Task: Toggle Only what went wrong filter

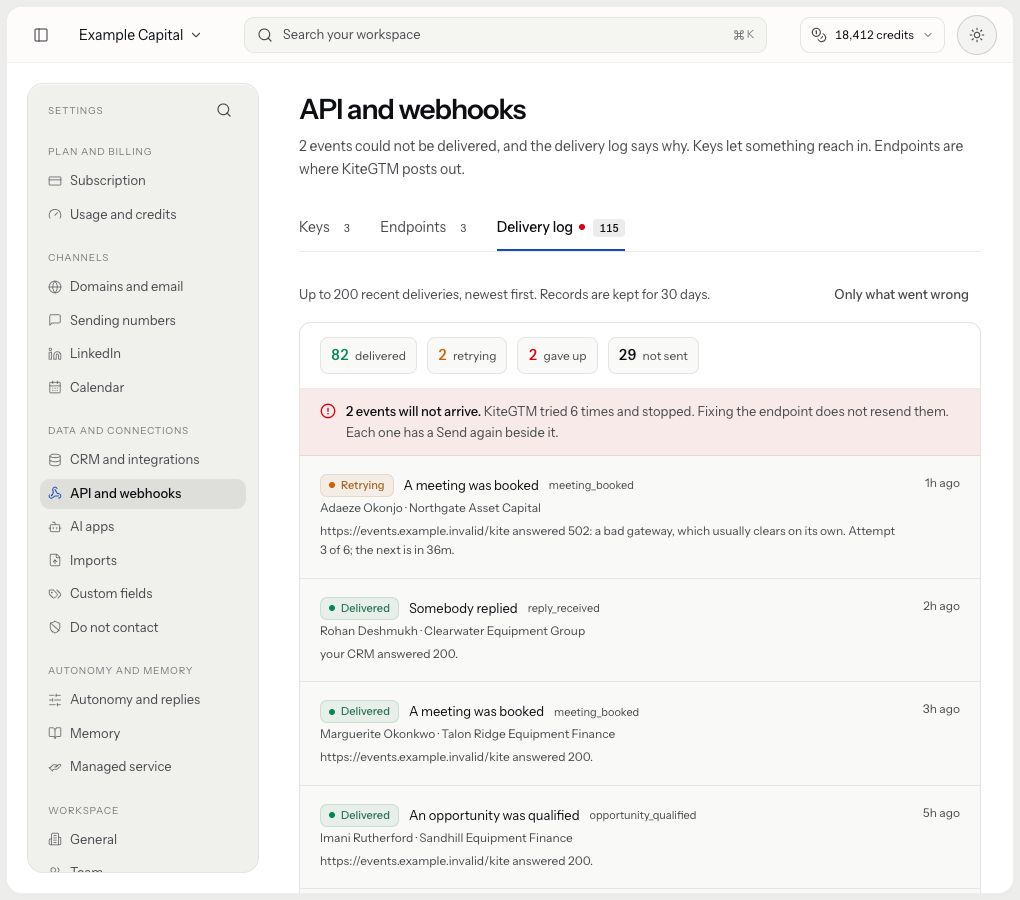Action: click(x=901, y=295)
